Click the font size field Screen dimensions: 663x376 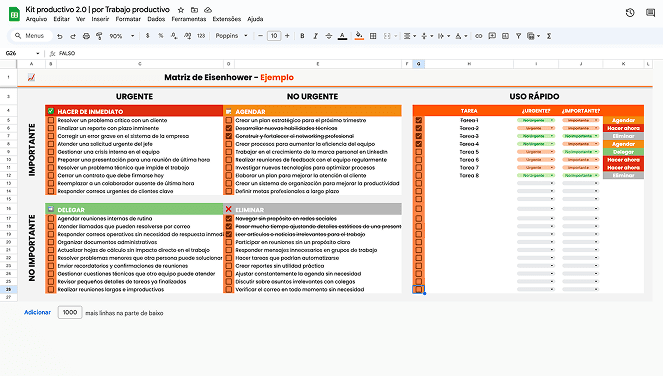[274, 36]
